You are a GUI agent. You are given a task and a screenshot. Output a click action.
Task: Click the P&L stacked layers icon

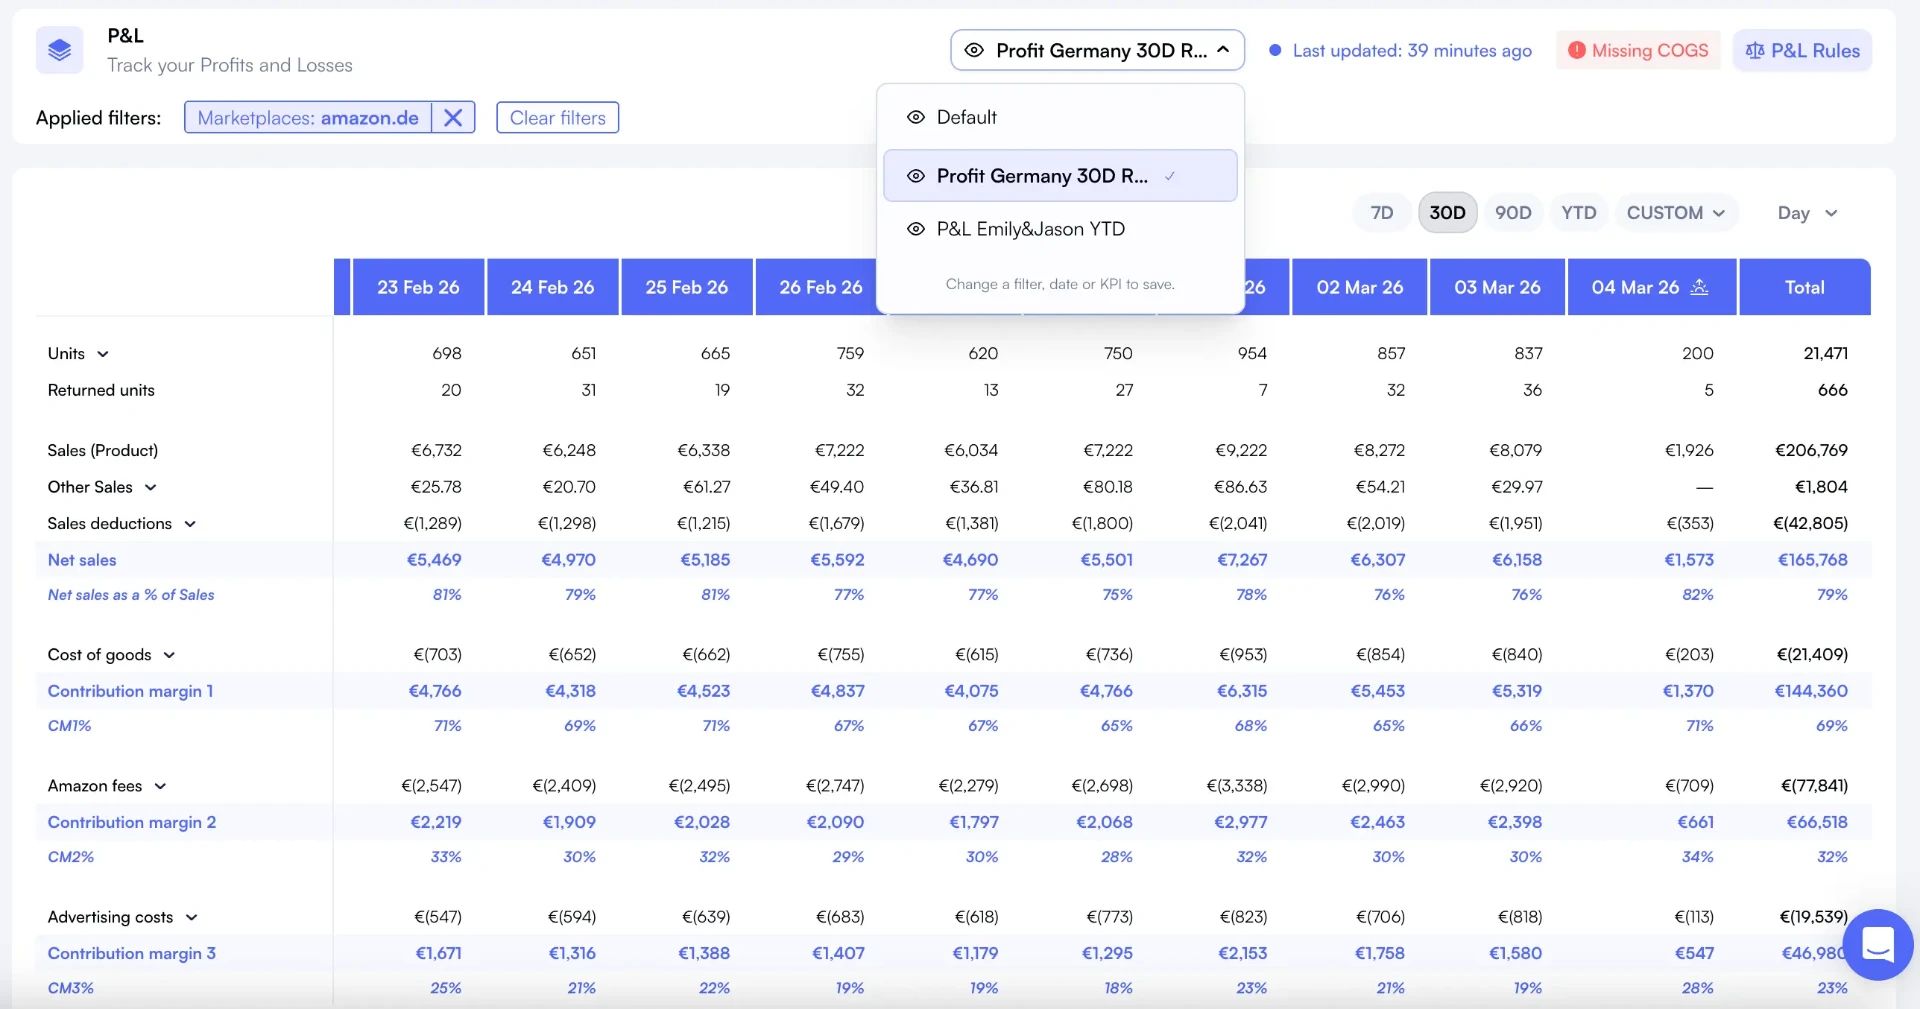point(59,50)
